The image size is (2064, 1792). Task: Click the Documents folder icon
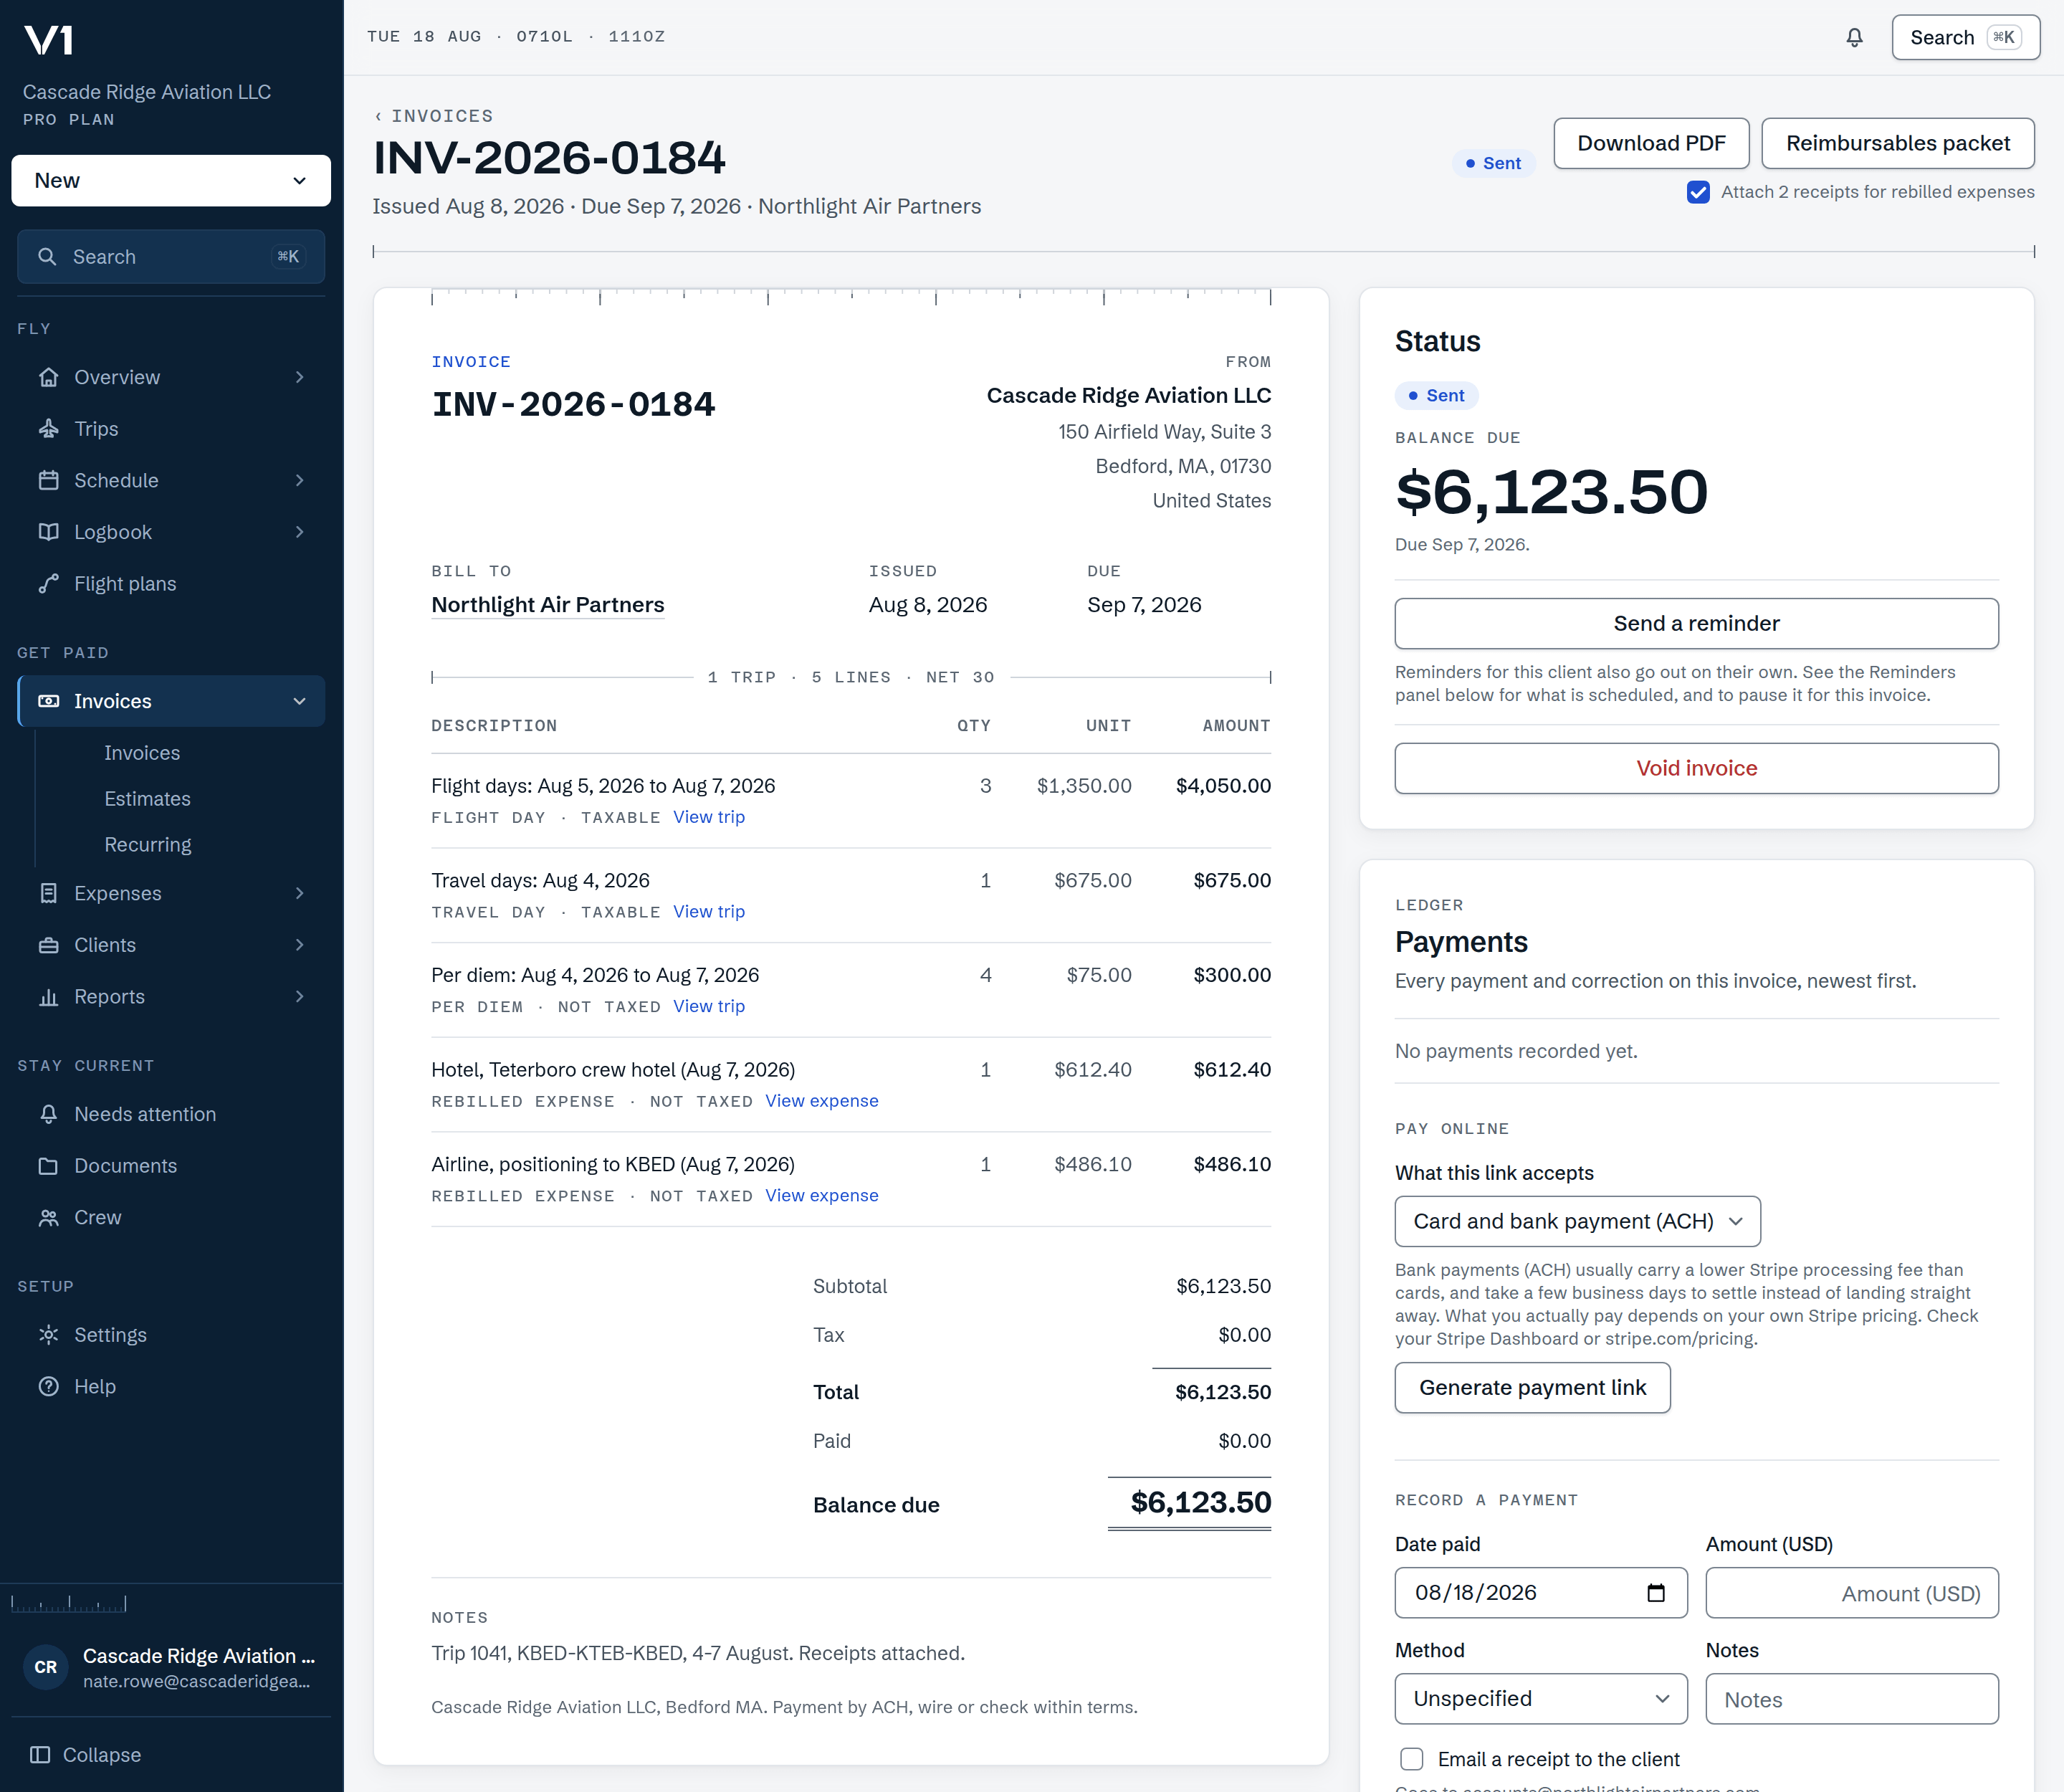tap(48, 1166)
